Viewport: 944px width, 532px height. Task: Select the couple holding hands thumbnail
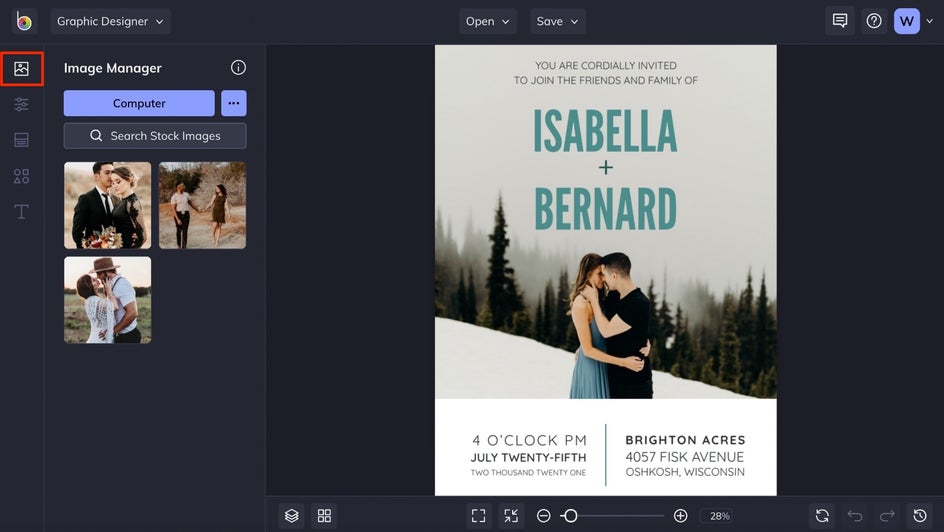point(202,205)
